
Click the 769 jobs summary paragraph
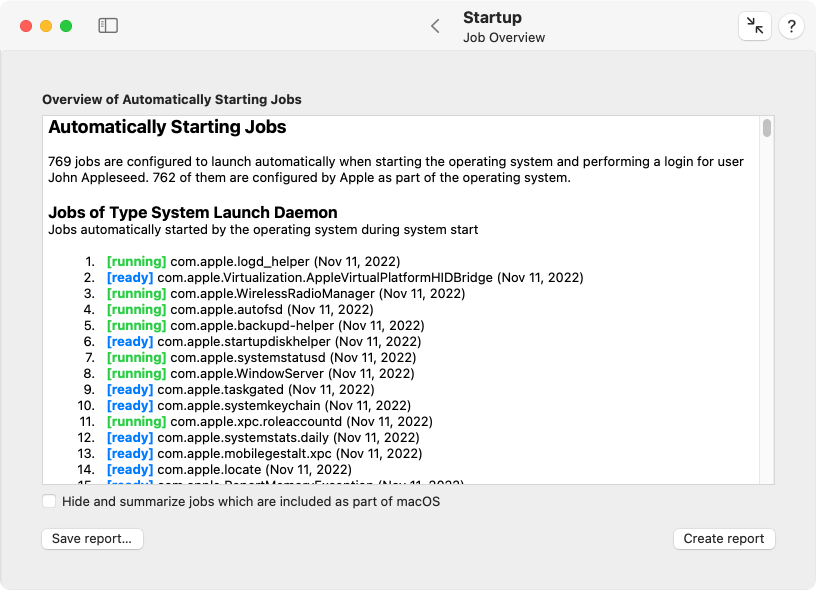(396, 170)
